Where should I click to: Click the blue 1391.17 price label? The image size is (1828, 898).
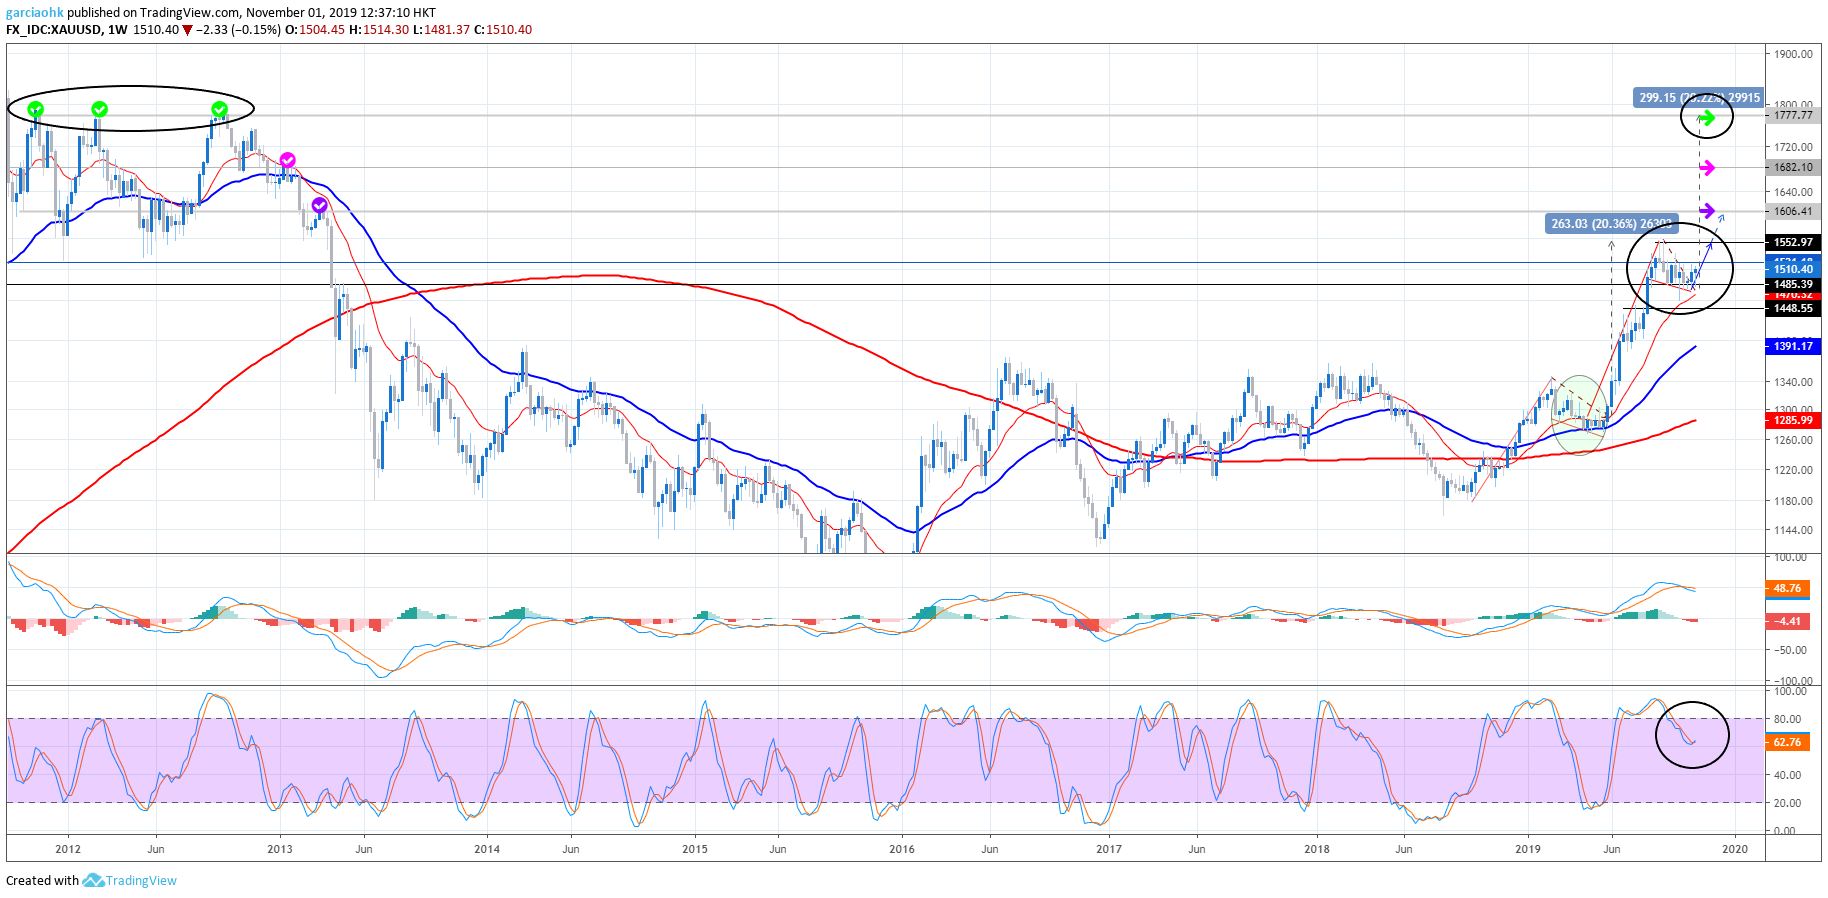1792,346
